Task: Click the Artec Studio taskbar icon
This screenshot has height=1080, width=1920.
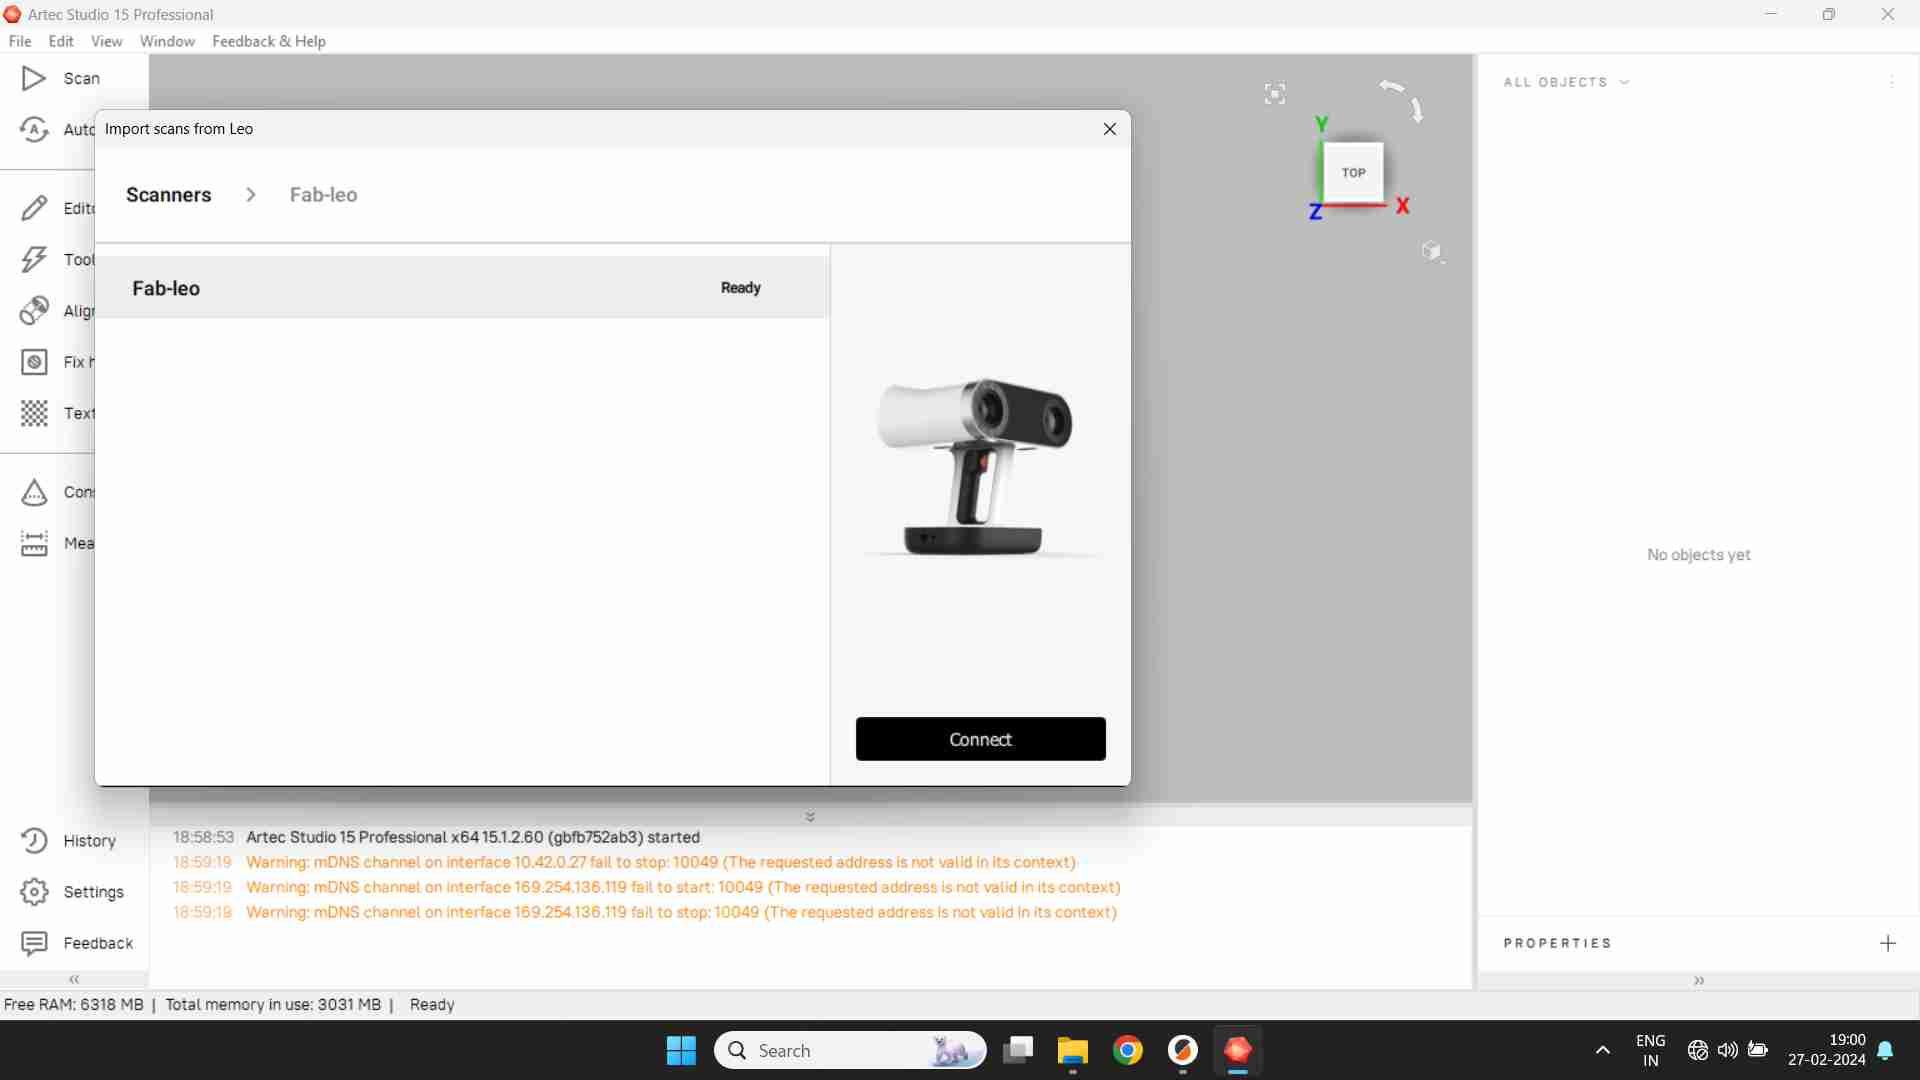Action: 1238,1050
